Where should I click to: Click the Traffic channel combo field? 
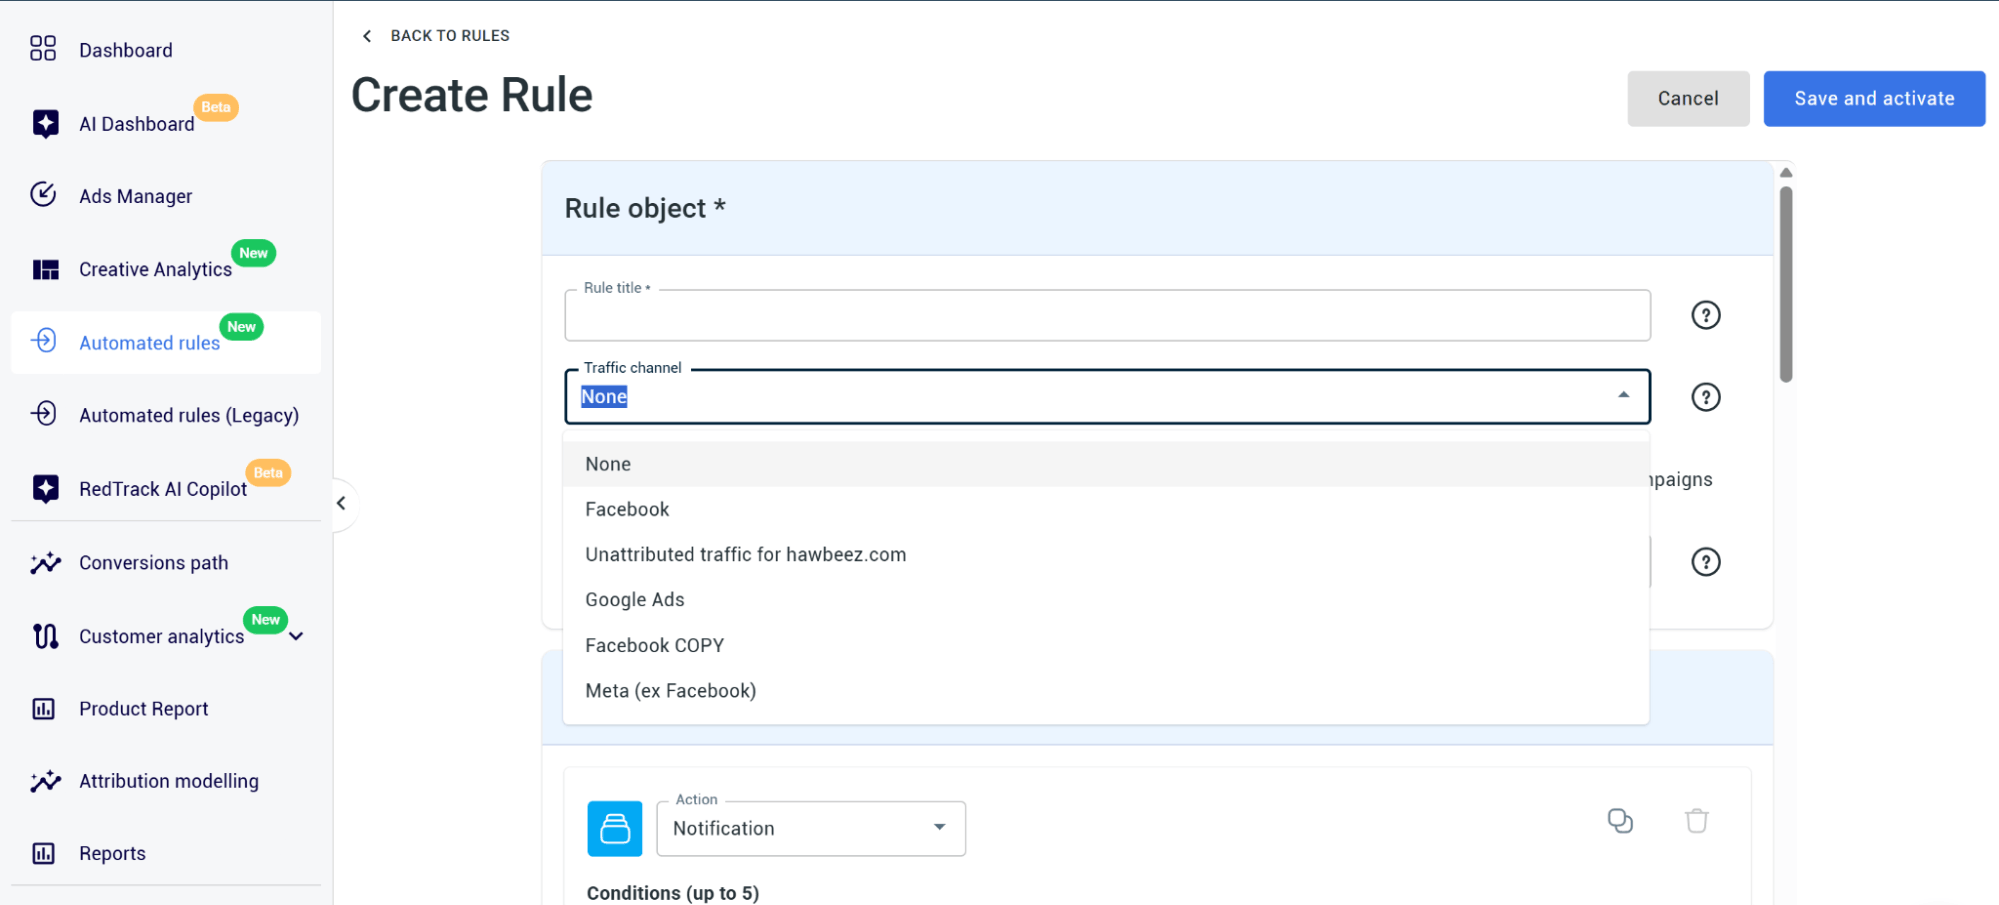(x=1107, y=397)
